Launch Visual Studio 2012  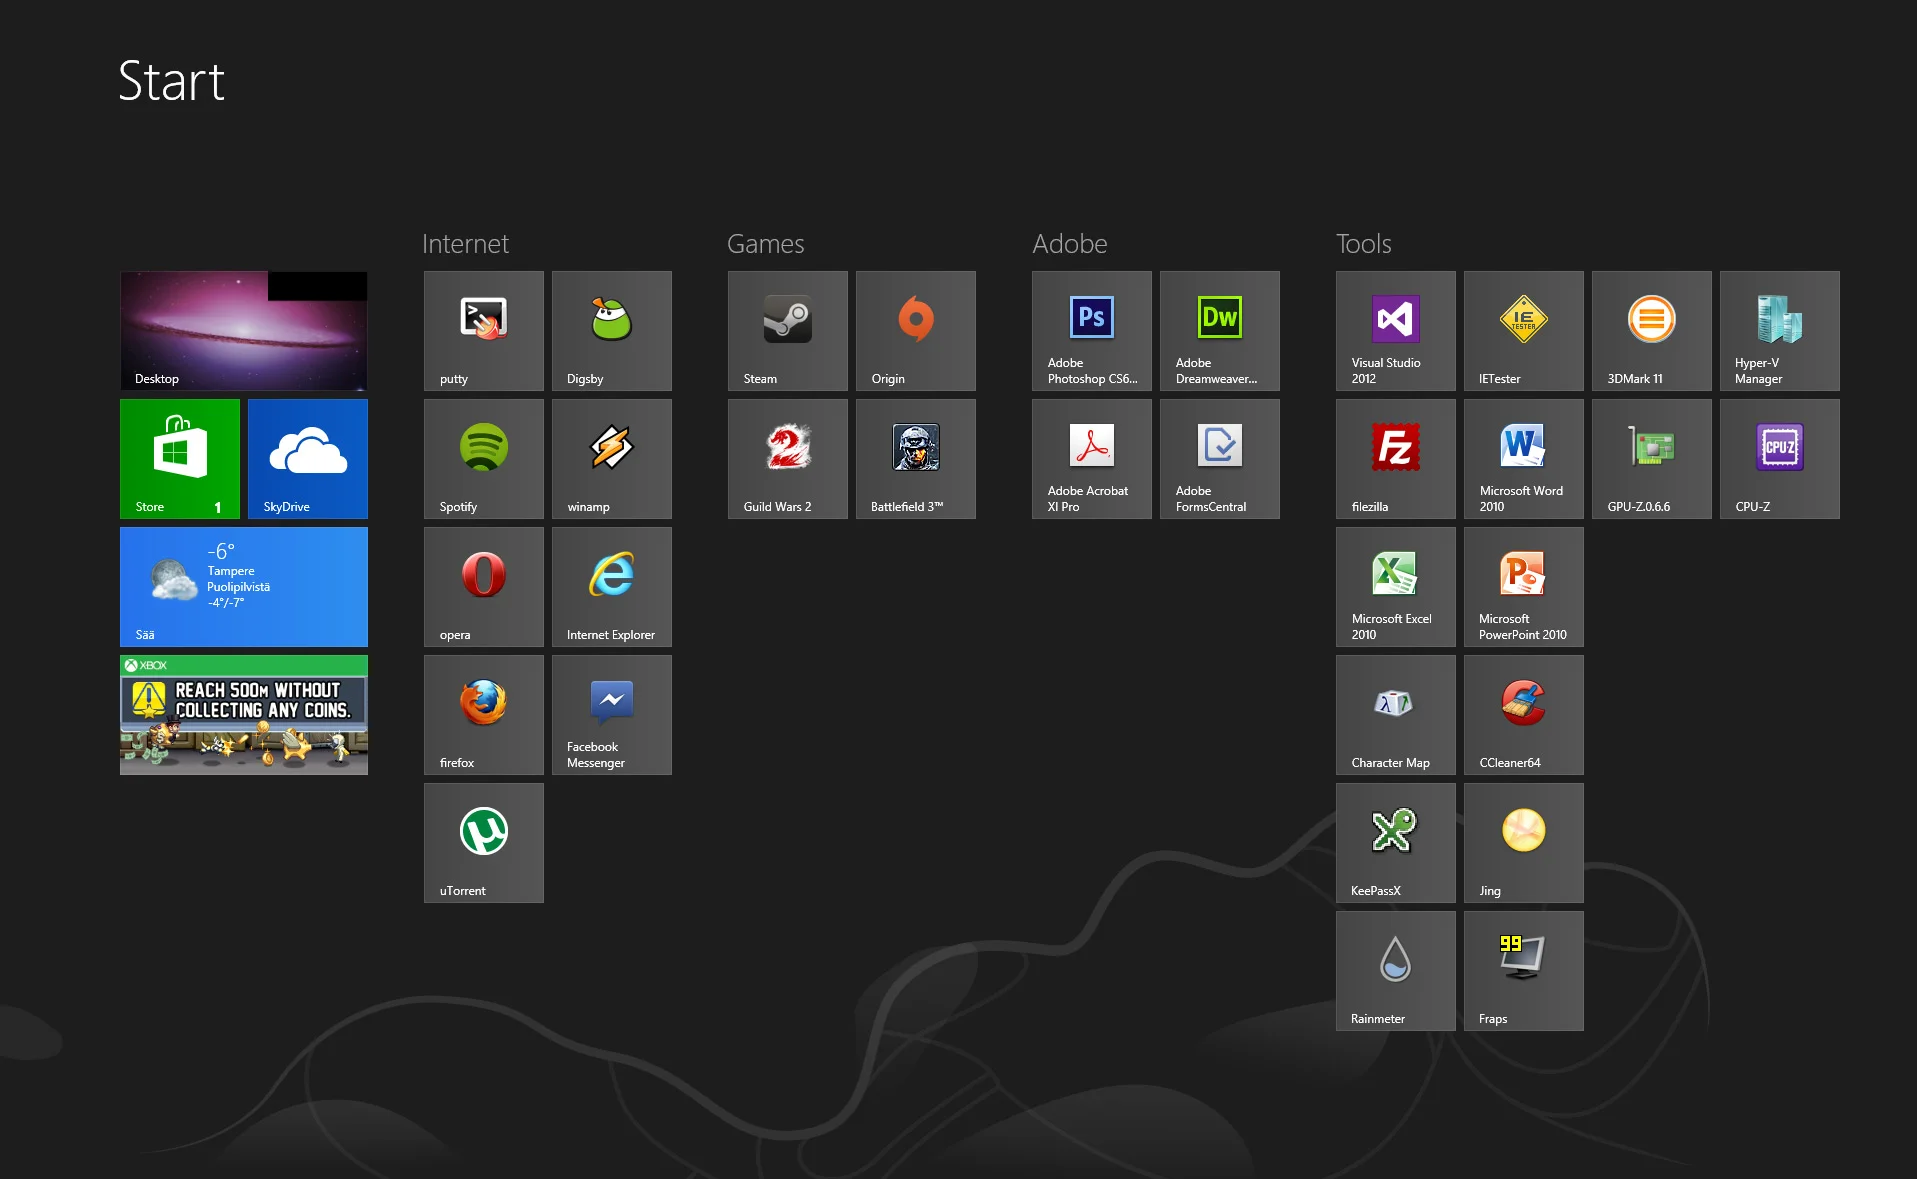click(x=1395, y=331)
